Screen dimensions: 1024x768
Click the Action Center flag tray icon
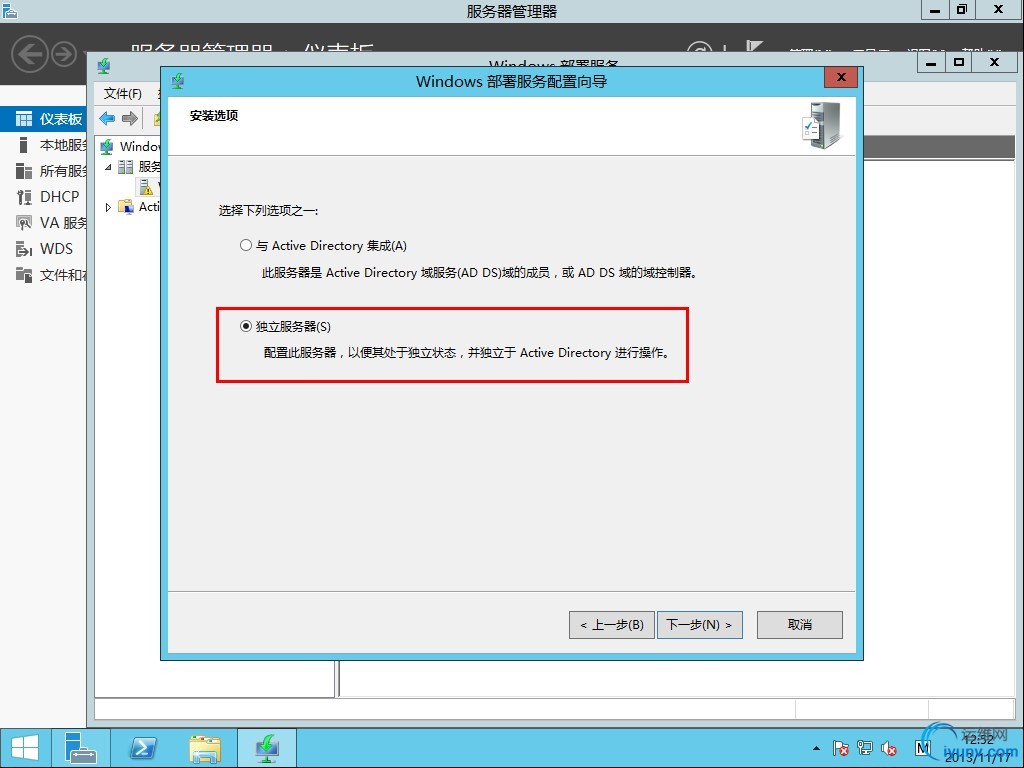(841, 748)
